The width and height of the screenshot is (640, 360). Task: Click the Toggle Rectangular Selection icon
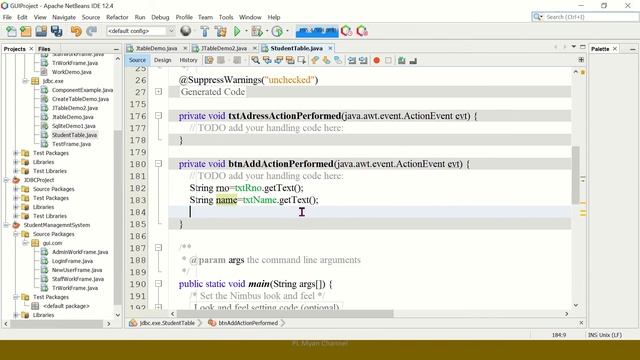coord(302,60)
